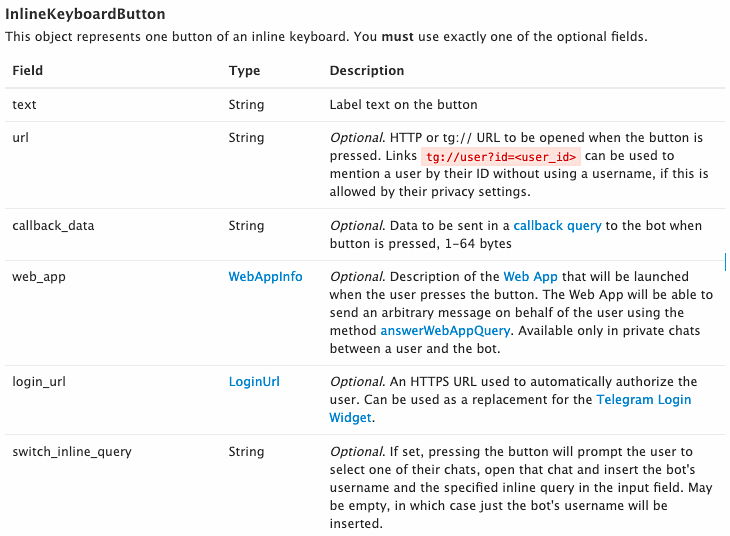Screen dimensions: 730x536
Task: Click the tg://user?id=<user_id> code snippet
Action: point(501,156)
